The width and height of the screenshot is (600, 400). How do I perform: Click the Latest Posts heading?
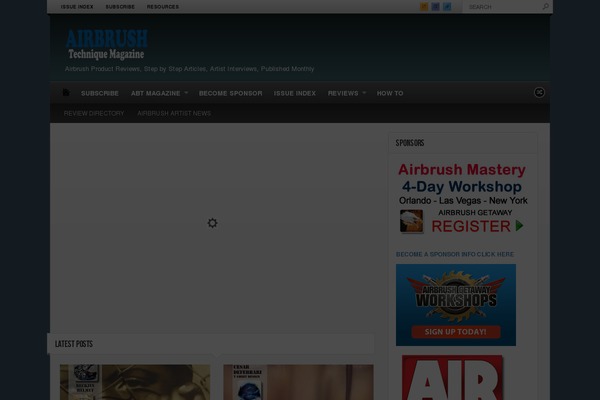click(x=74, y=344)
